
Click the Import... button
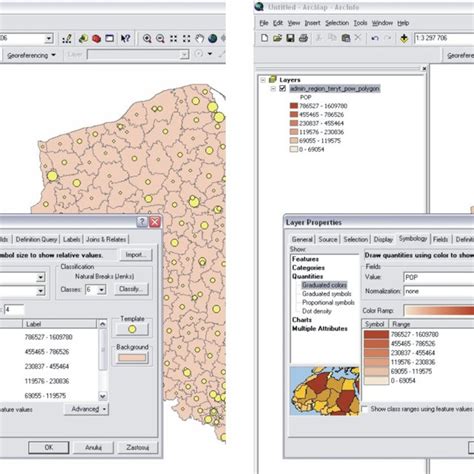pos(136,255)
